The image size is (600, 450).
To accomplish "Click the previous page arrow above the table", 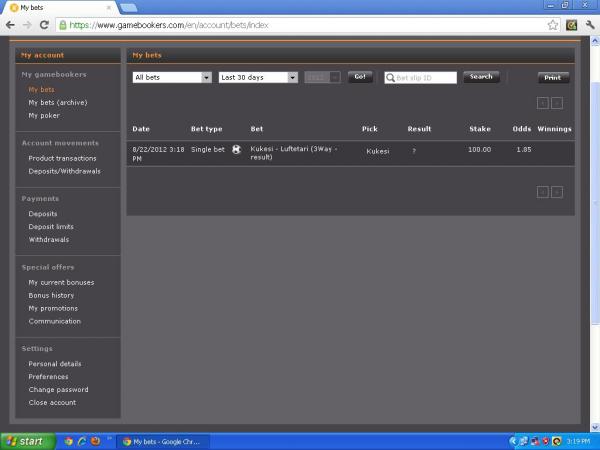I will 543,102.
